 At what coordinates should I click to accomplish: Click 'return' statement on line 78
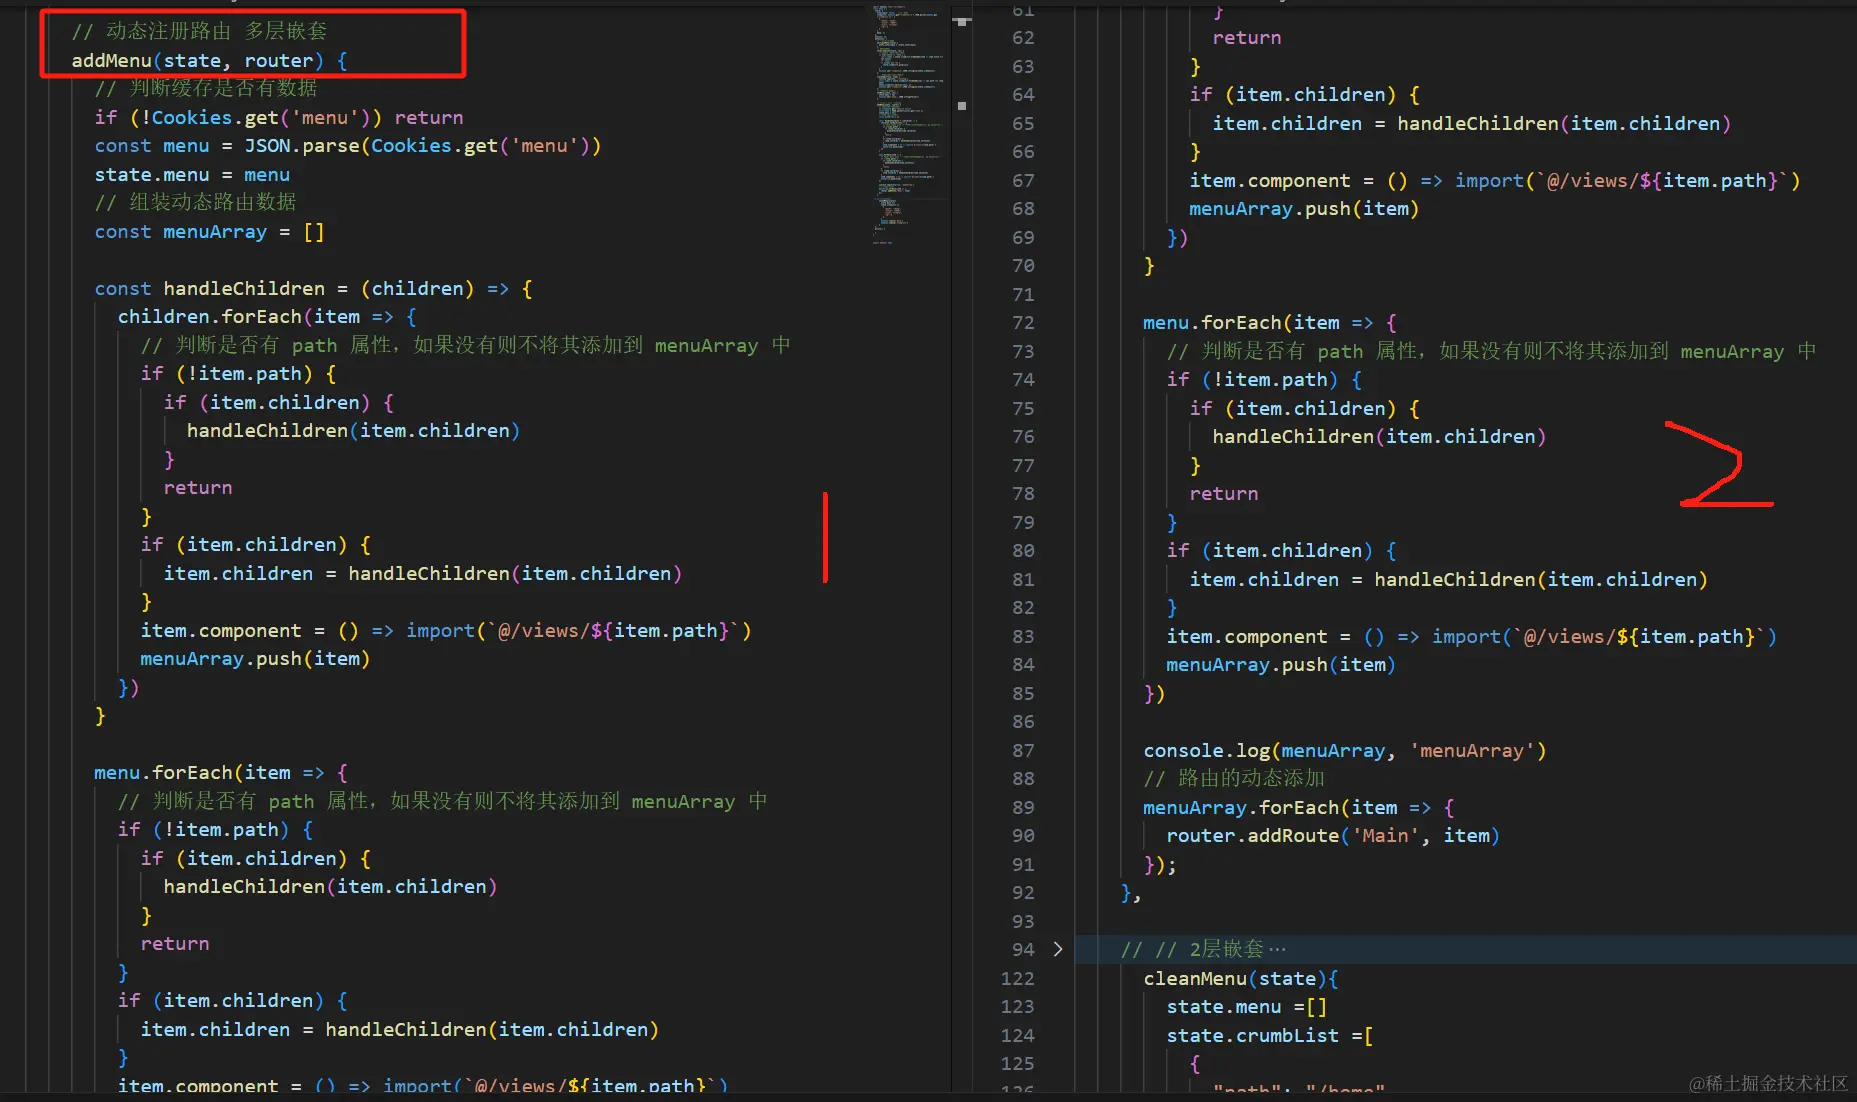[1223, 494]
